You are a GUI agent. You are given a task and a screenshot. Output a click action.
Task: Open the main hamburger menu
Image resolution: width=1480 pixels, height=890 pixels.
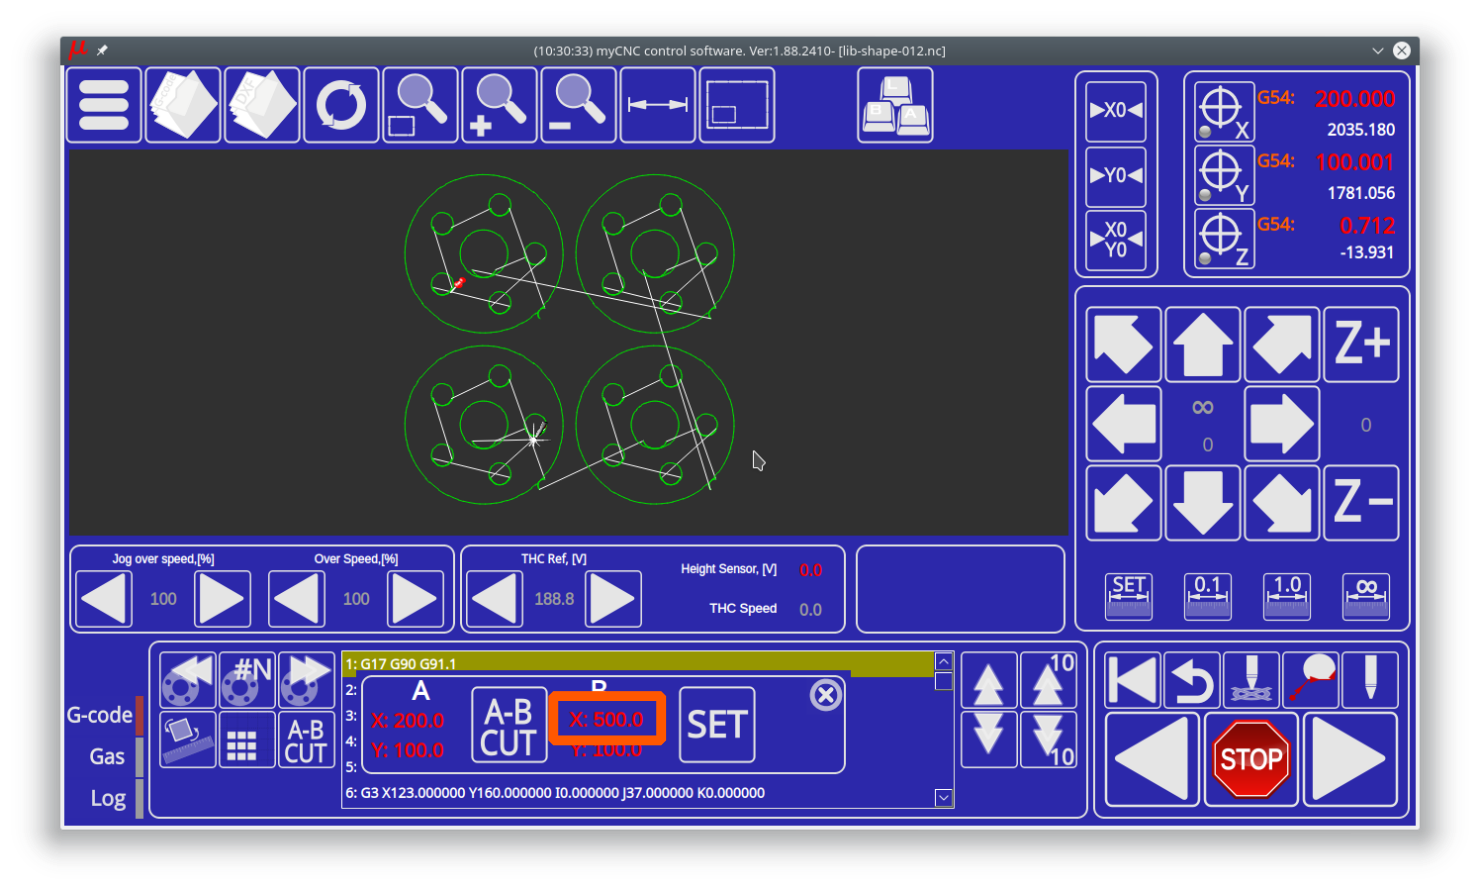(x=104, y=105)
